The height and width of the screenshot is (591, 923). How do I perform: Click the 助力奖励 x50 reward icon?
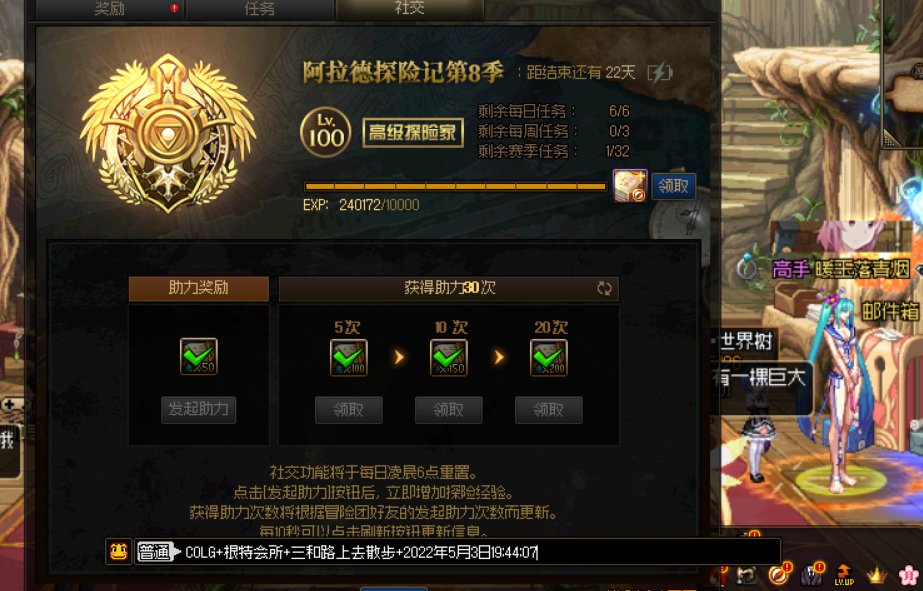tap(198, 356)
